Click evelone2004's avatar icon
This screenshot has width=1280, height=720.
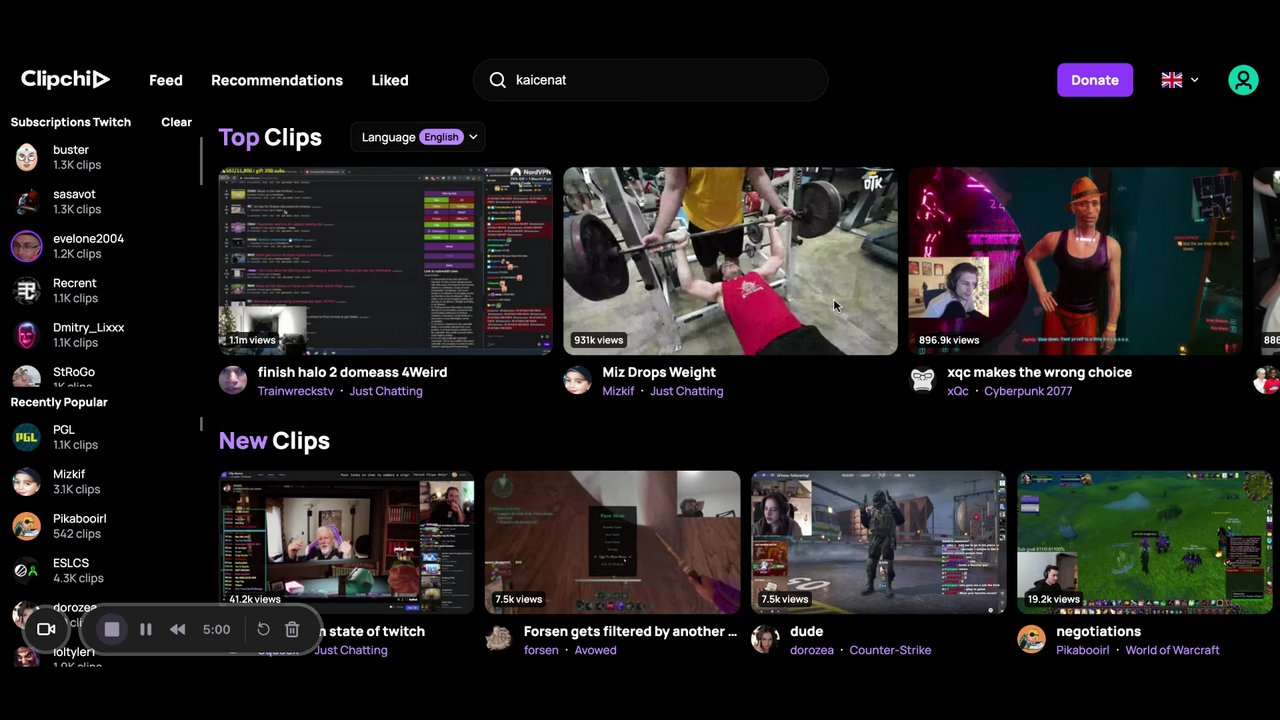(27, 246)
